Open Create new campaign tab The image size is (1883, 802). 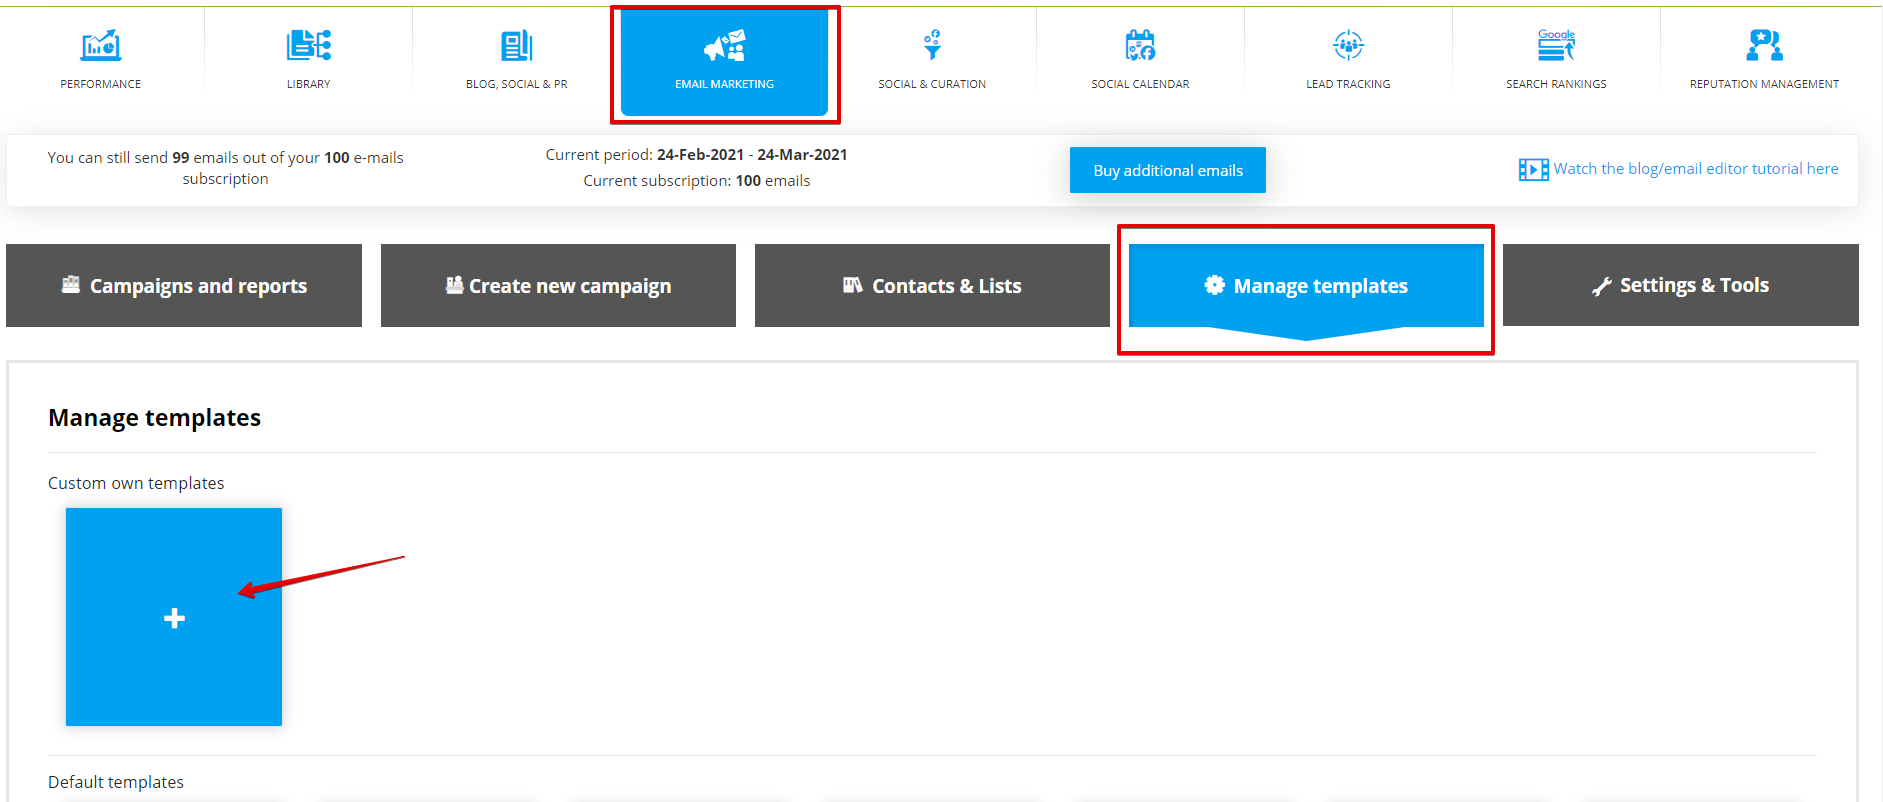pyautogui.click(x=558, y=285)
